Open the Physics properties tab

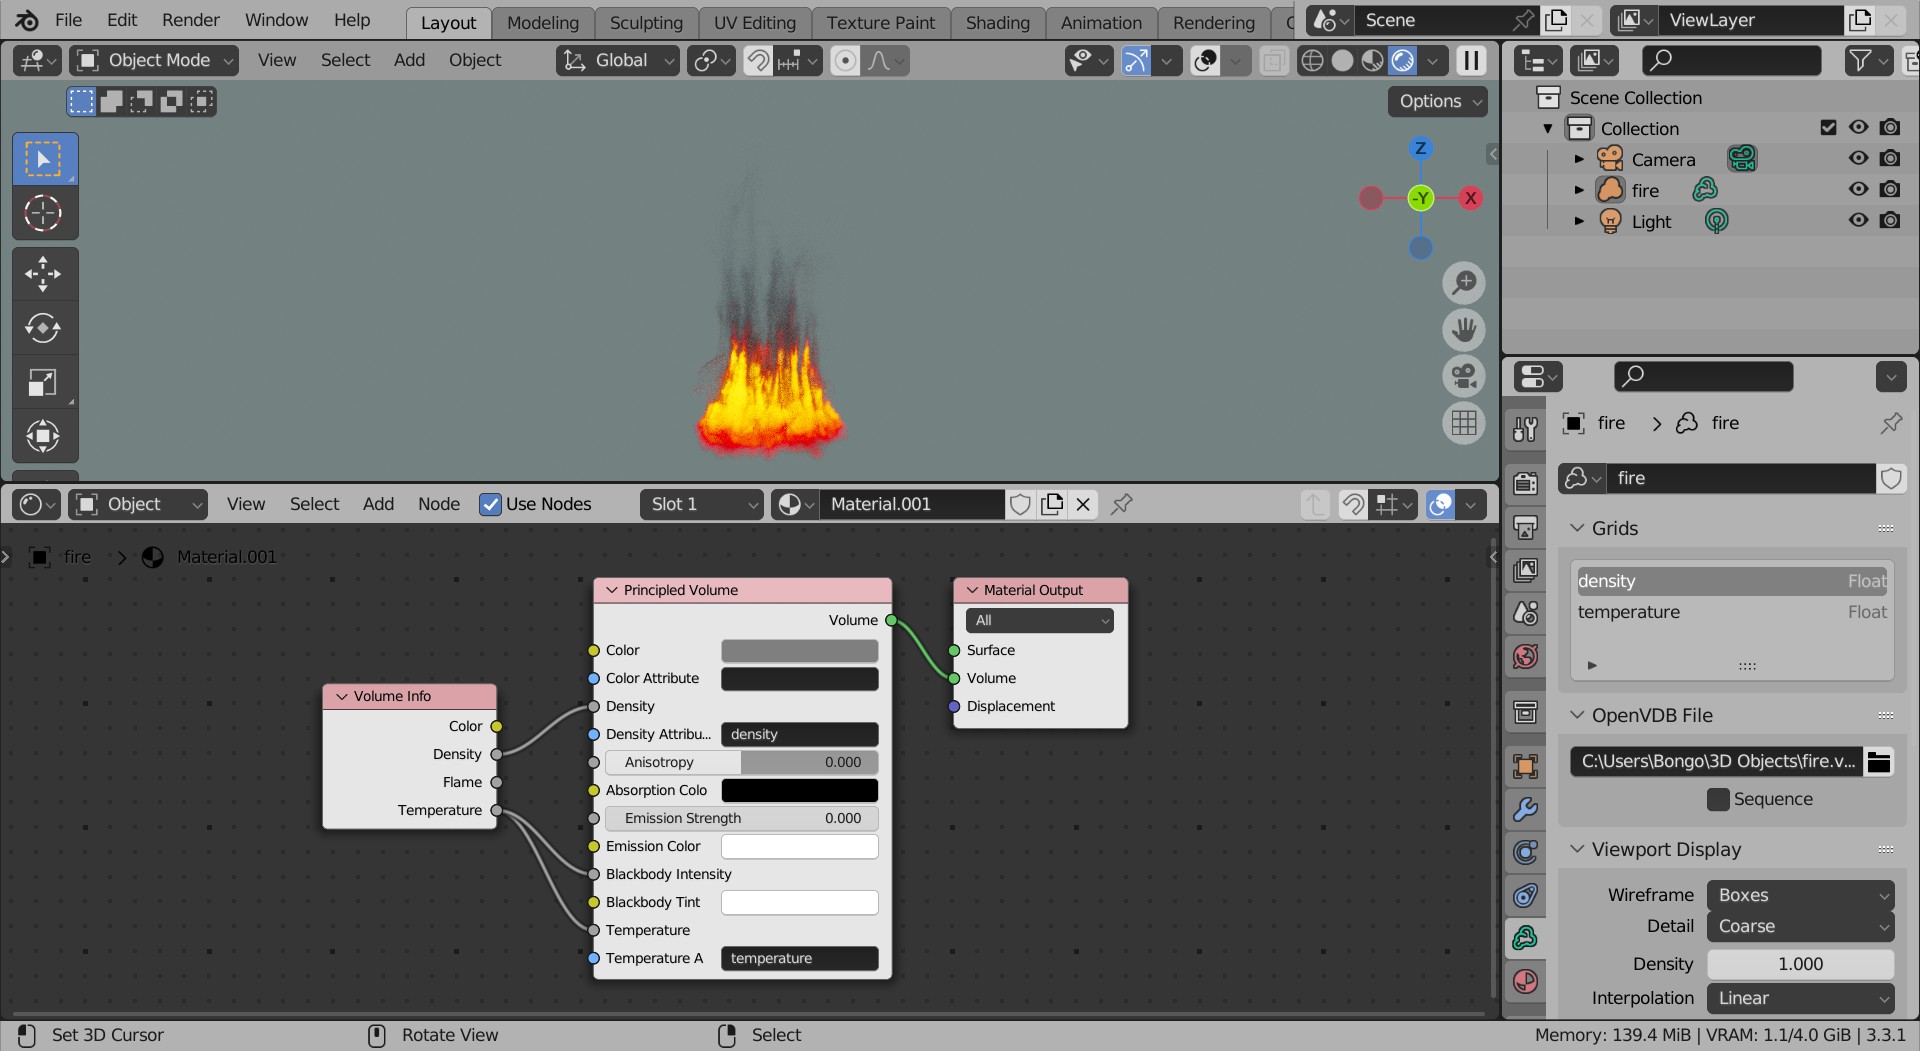click(x=1525, y=852)
